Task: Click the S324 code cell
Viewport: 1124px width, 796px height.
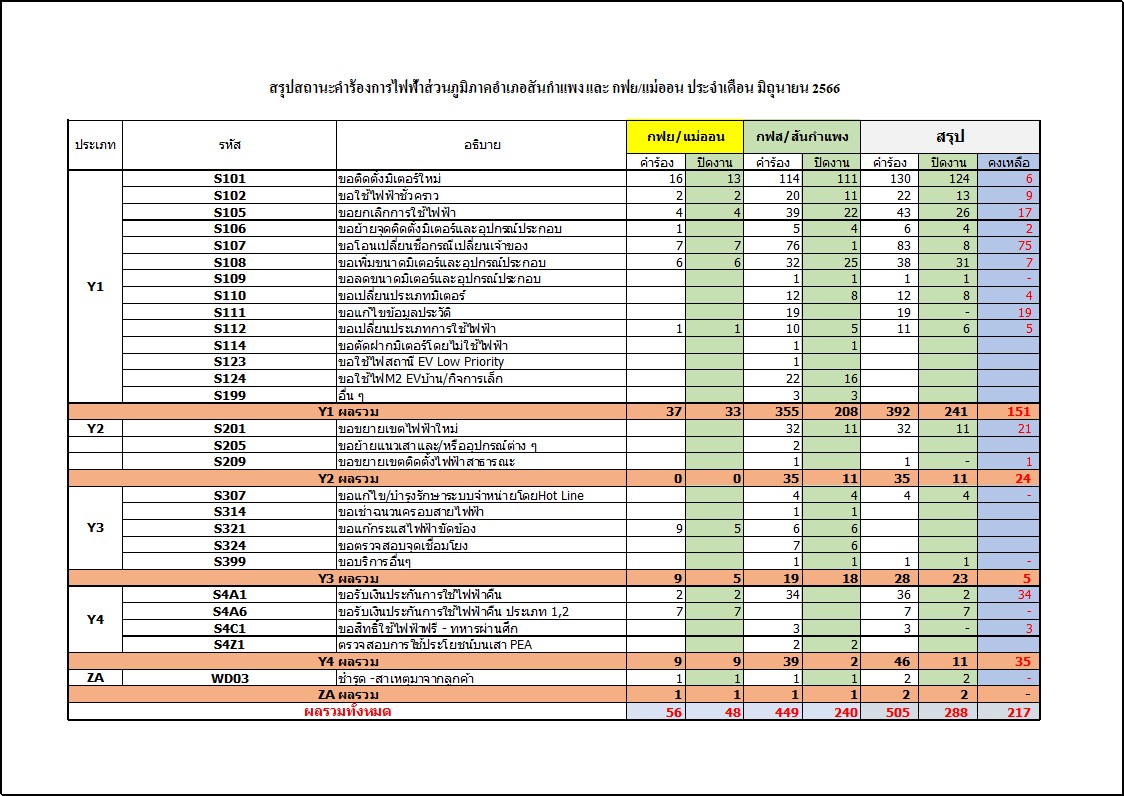Action: coord(229,546)
